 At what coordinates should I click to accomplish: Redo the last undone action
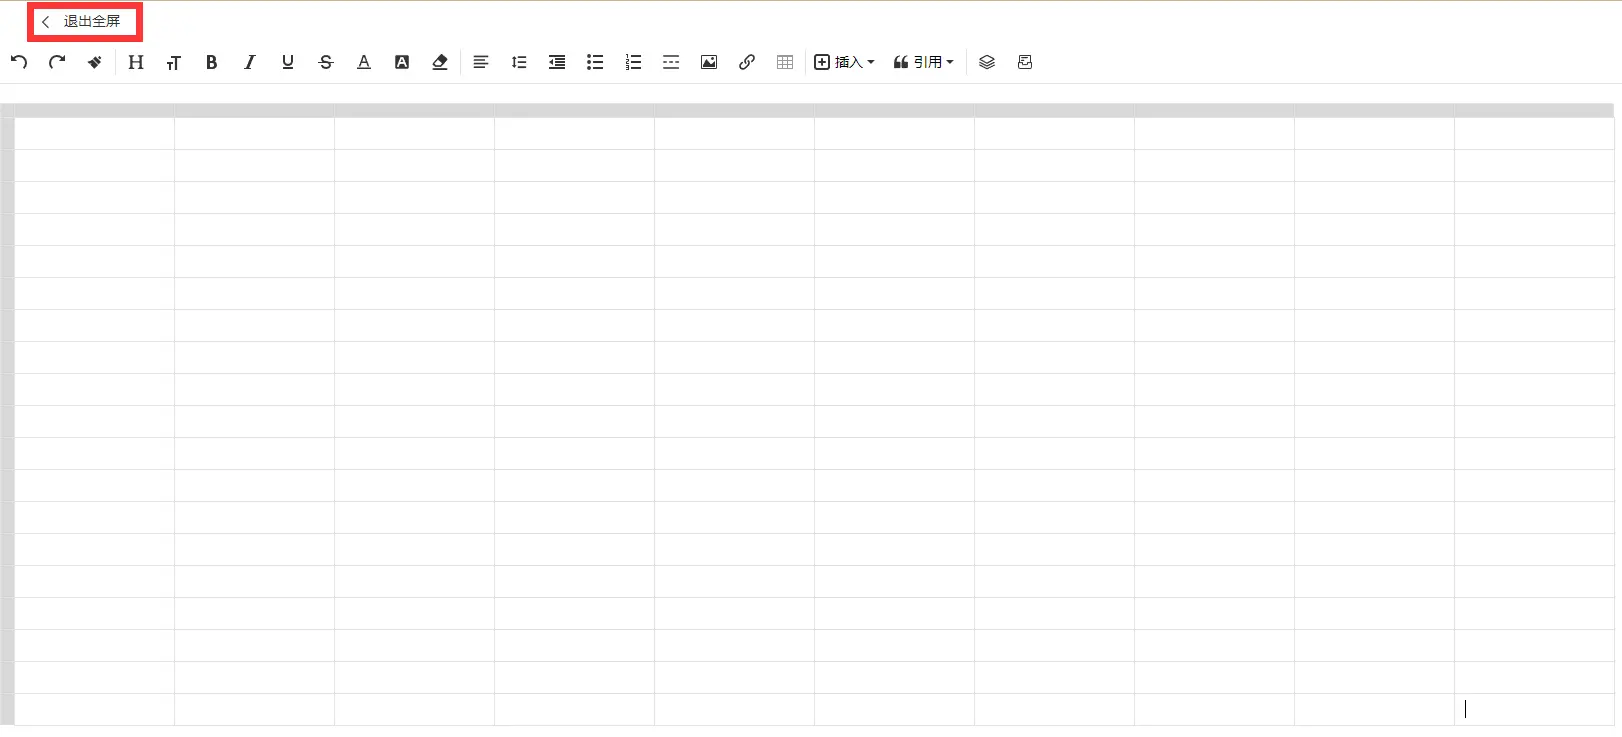tap(57, 62)
